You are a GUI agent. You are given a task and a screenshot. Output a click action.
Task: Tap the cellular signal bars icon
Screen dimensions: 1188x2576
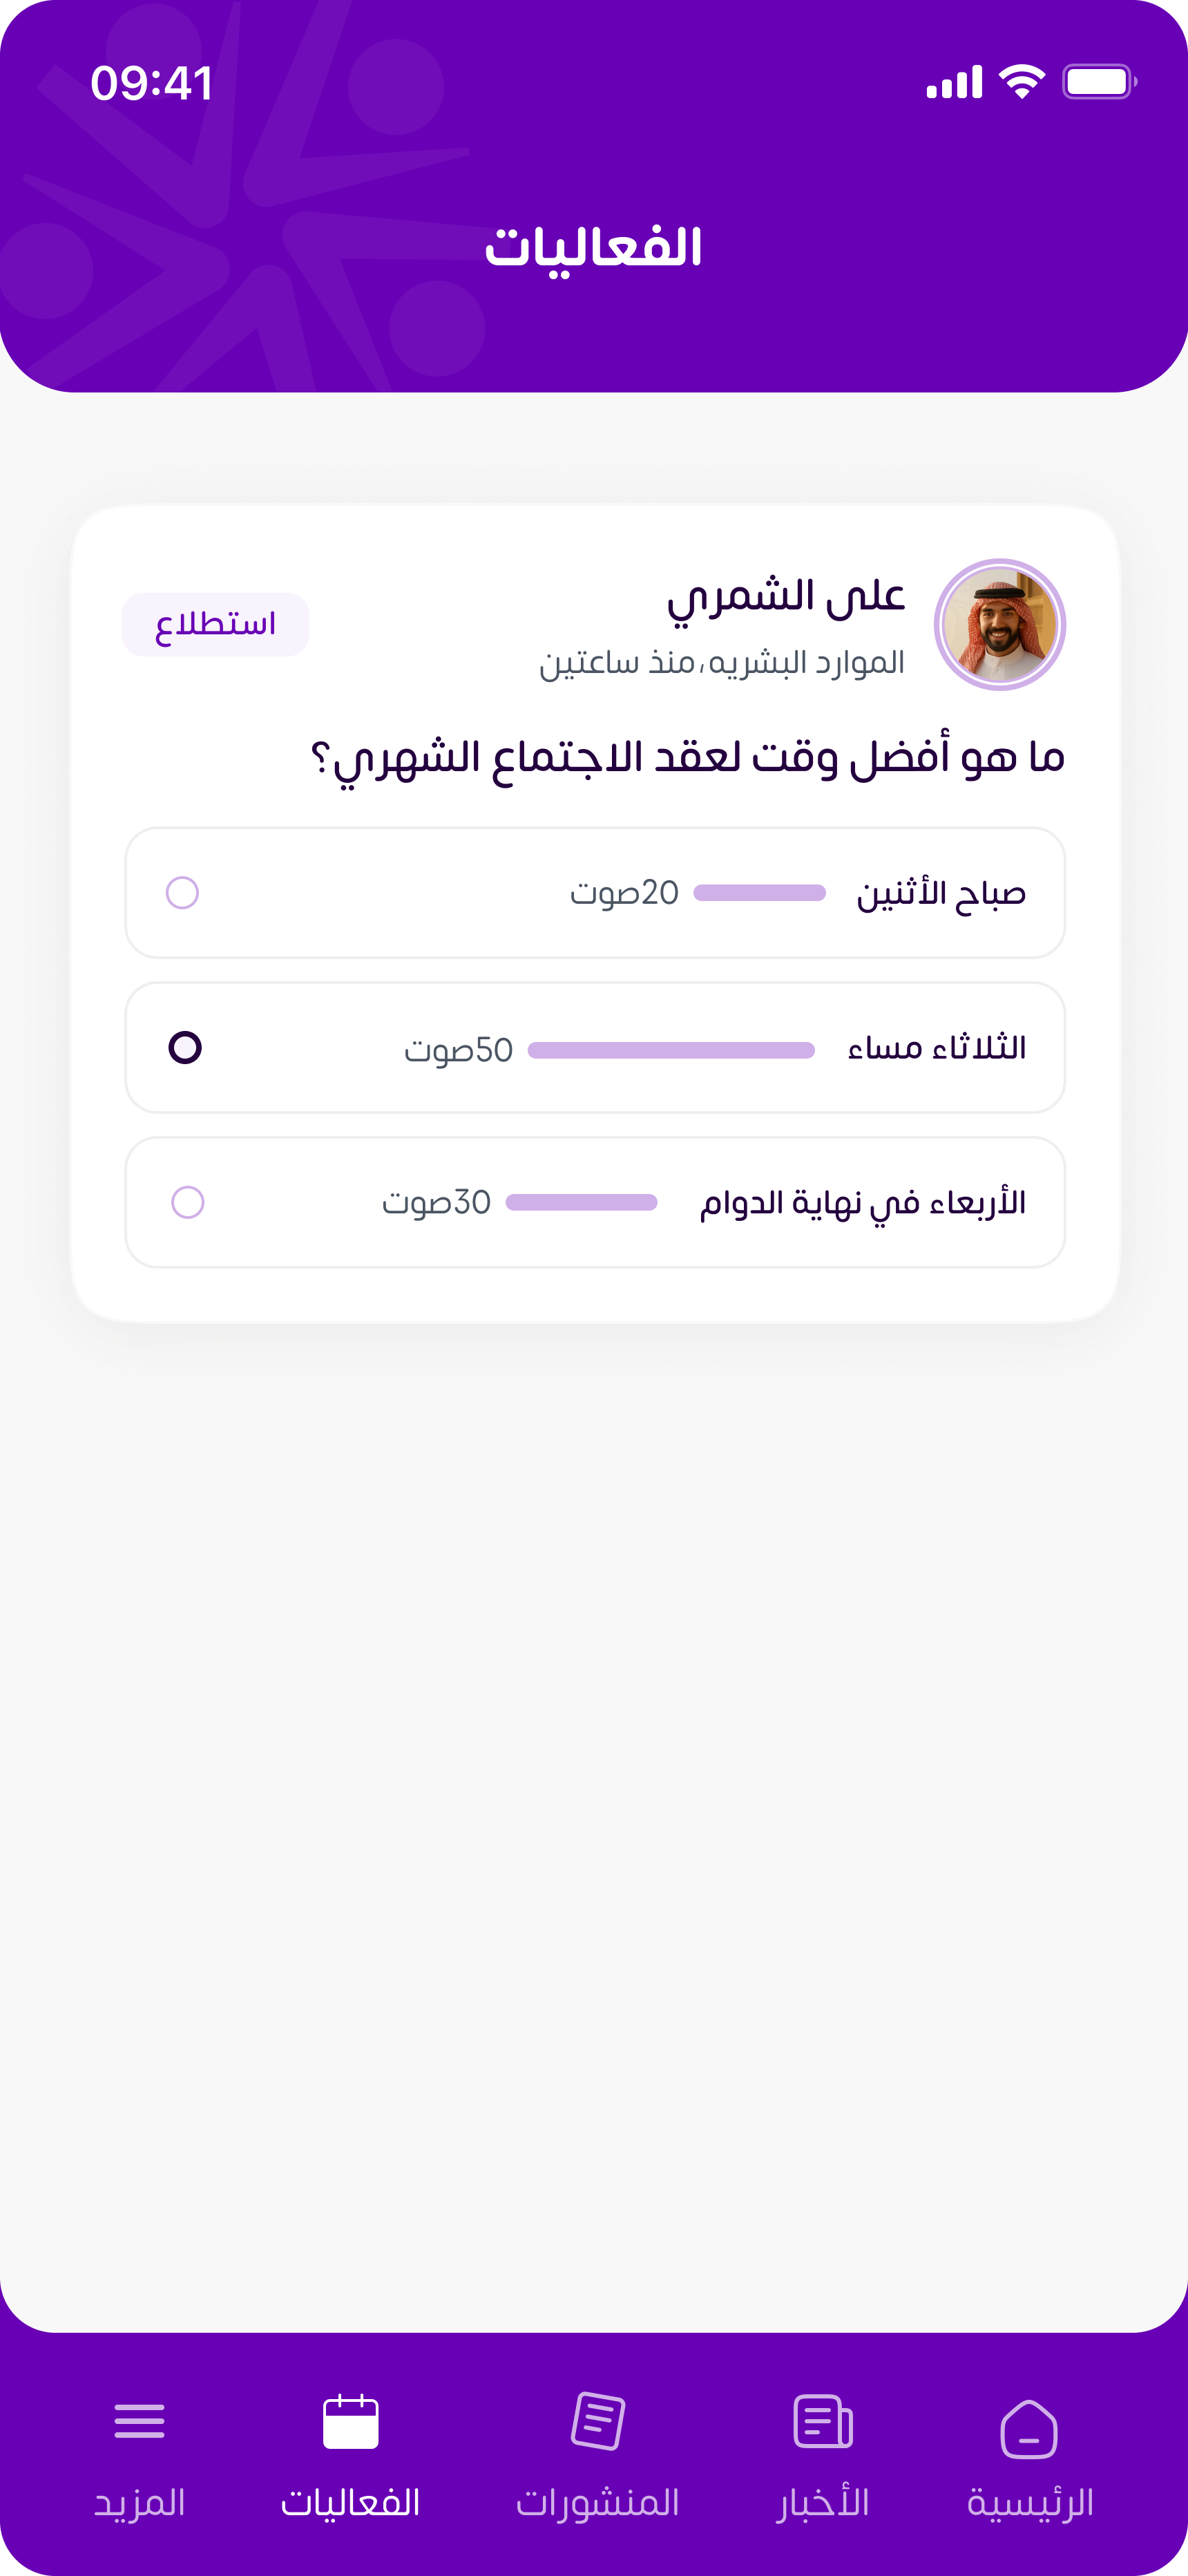(954, 82)
